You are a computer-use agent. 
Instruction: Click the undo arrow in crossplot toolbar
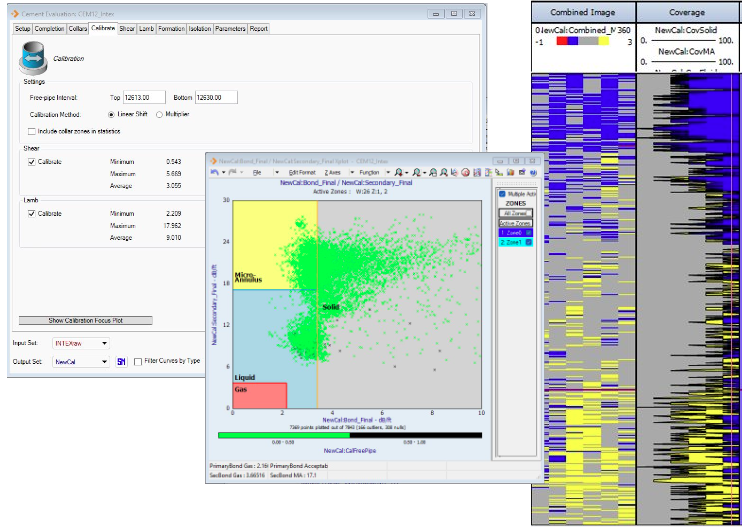215,172
